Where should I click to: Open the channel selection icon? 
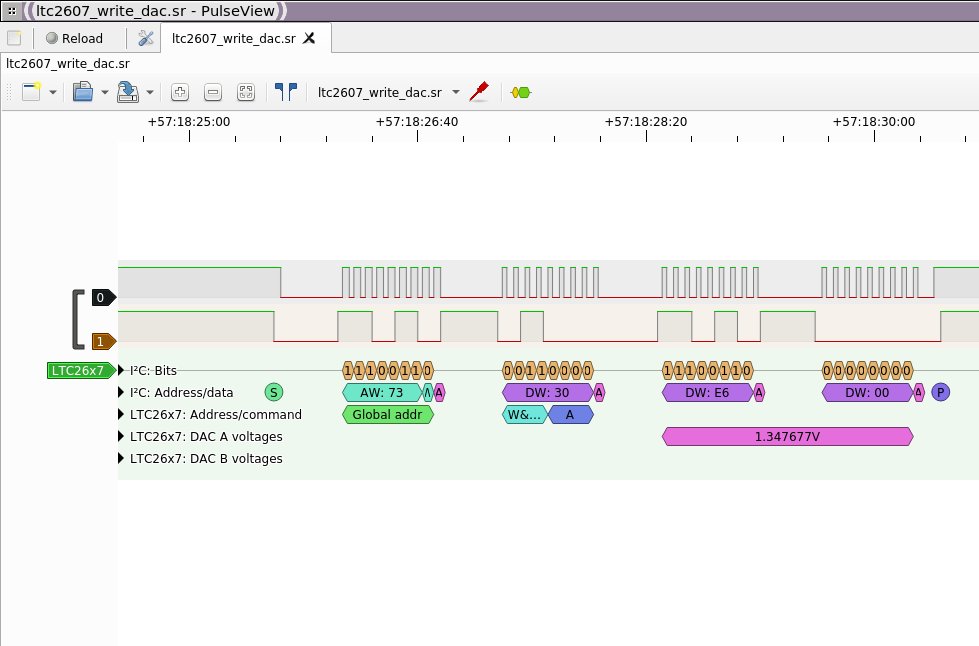point(285,91)
